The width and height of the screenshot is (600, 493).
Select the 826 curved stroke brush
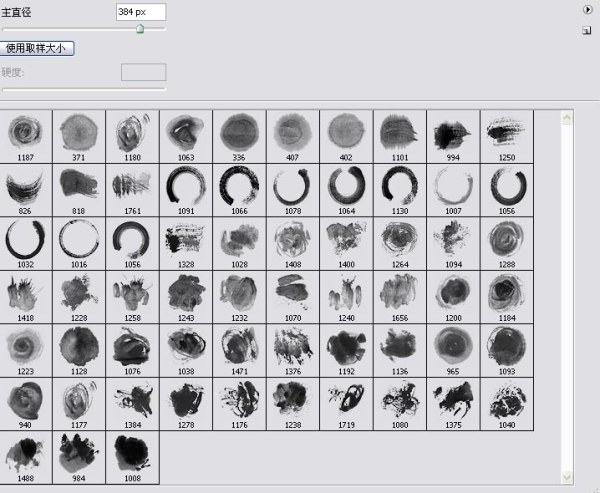(25, 186)
